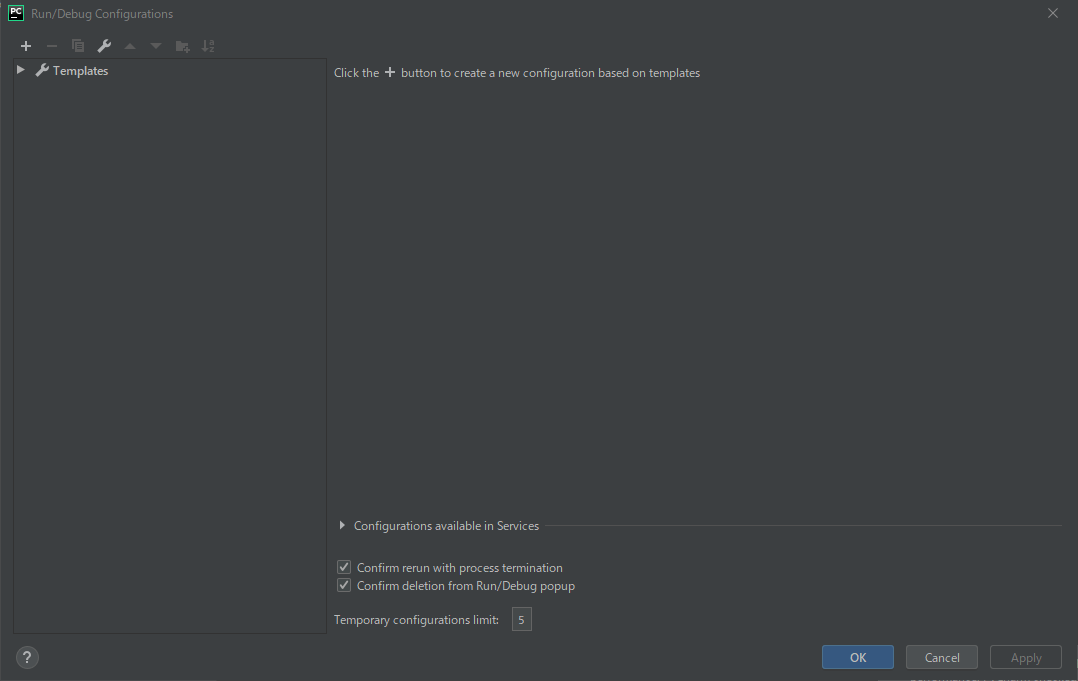Click the Cancel button
The height and width of the screenshot is (681, 1078).
(x=942, y=658)
